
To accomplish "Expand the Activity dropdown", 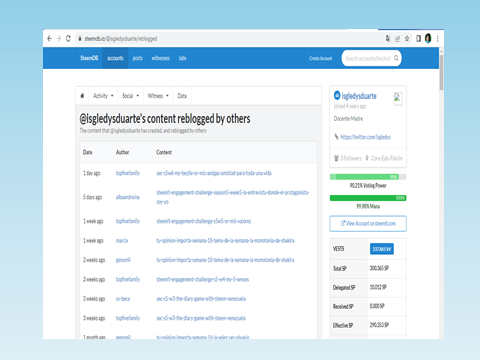I will 103,96.
